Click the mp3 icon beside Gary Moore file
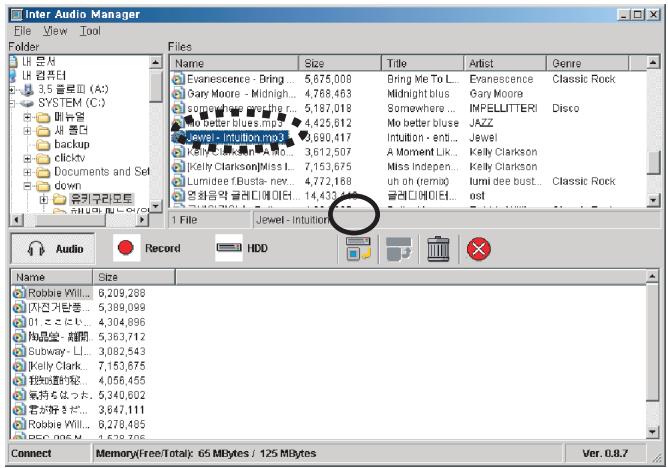 click(178, 94)
